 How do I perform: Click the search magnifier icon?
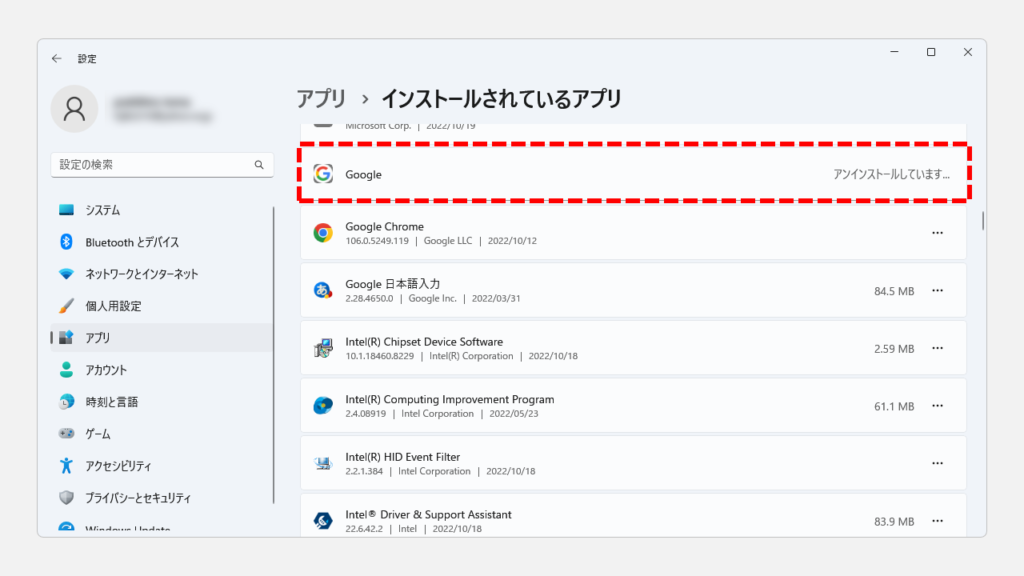click(258, 165)
